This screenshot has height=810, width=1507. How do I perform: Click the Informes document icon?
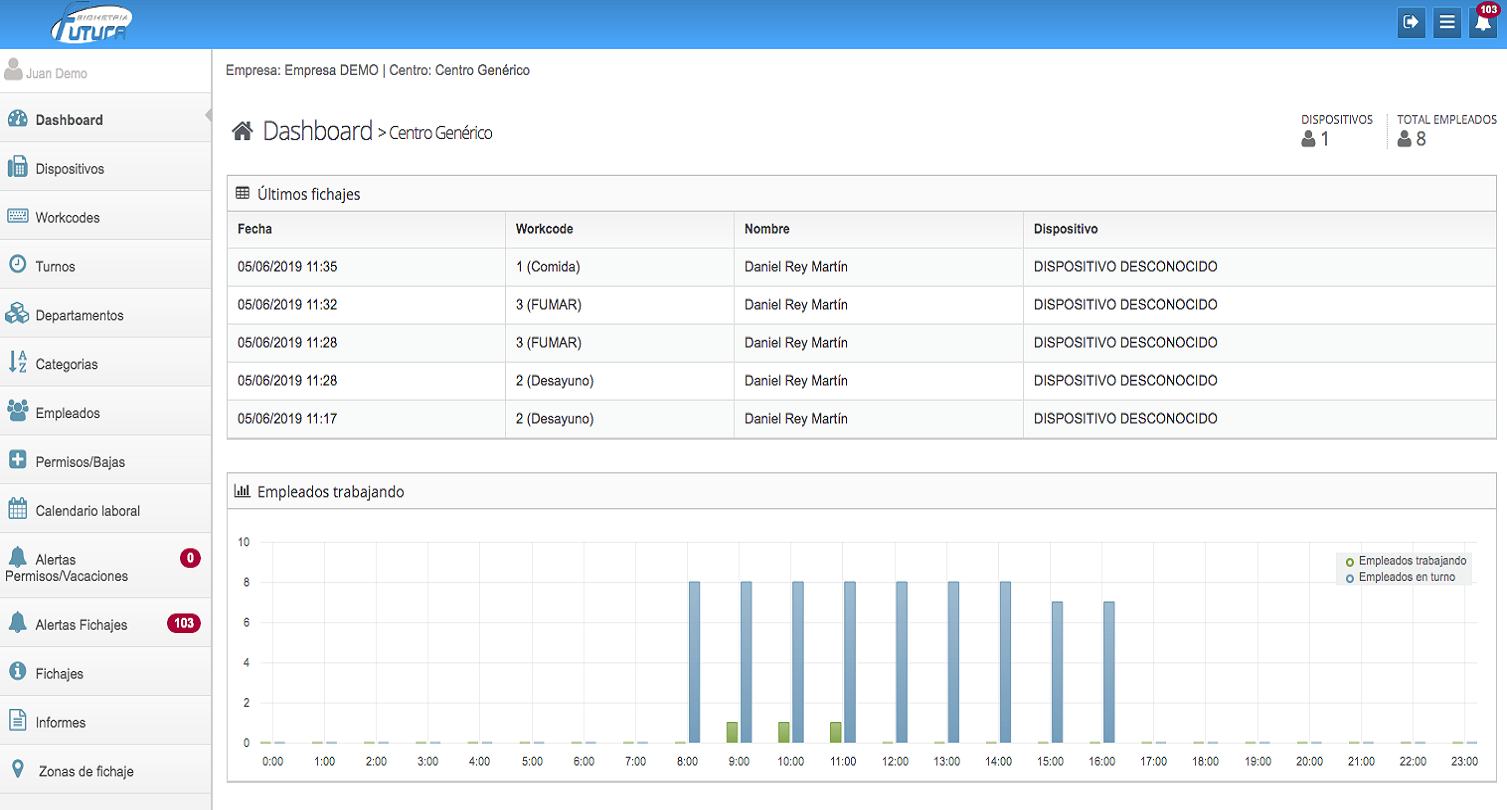[x=17, y=720]
